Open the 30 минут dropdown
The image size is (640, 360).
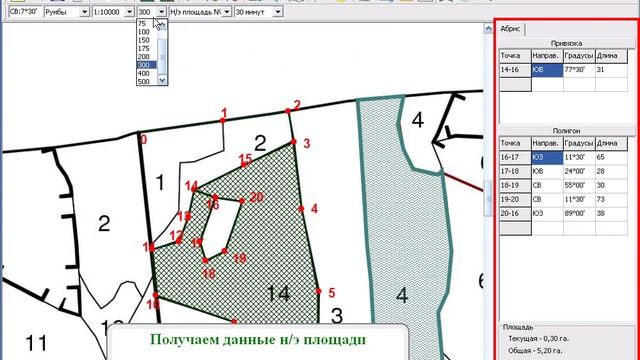[278, 12]
